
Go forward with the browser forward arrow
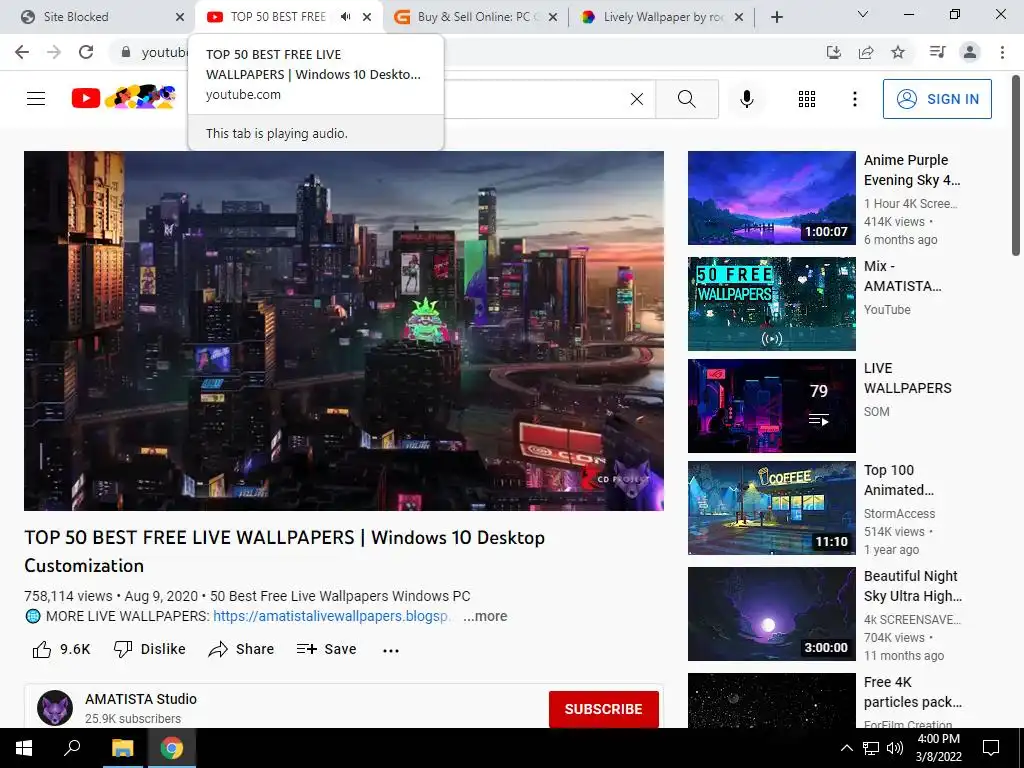[54, 52]
